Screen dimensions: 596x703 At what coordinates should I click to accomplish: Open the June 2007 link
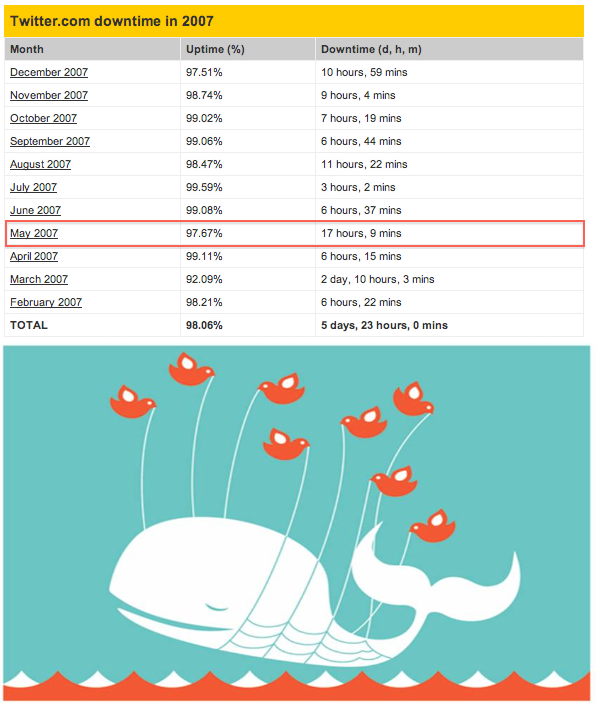[x=35, y=210]
